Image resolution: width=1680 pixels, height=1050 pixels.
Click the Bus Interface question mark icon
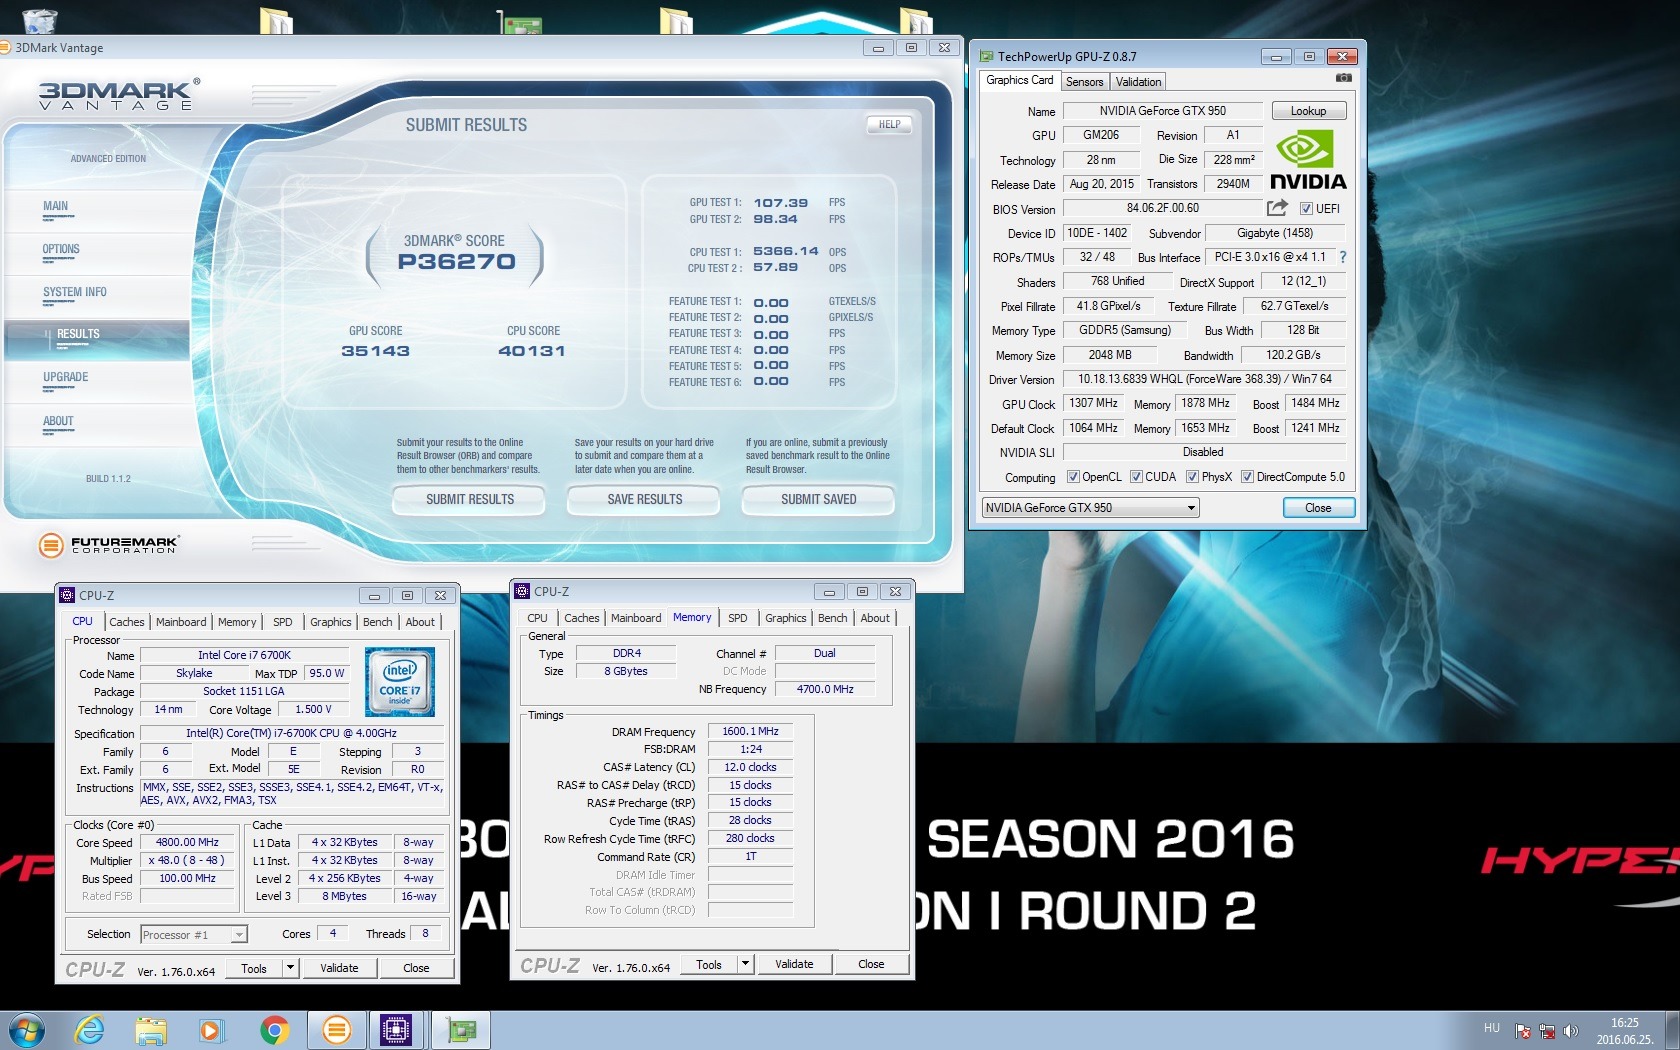click(x=1343, y=257)
